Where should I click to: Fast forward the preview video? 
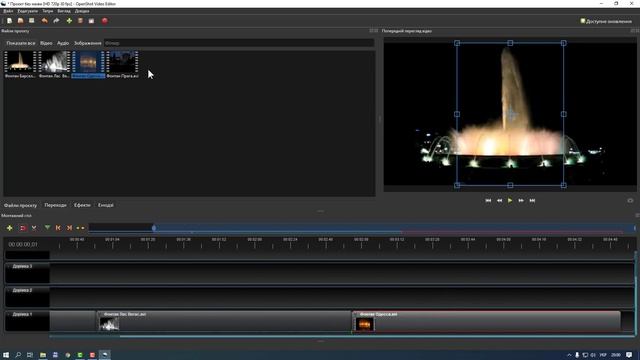point(521,200)
